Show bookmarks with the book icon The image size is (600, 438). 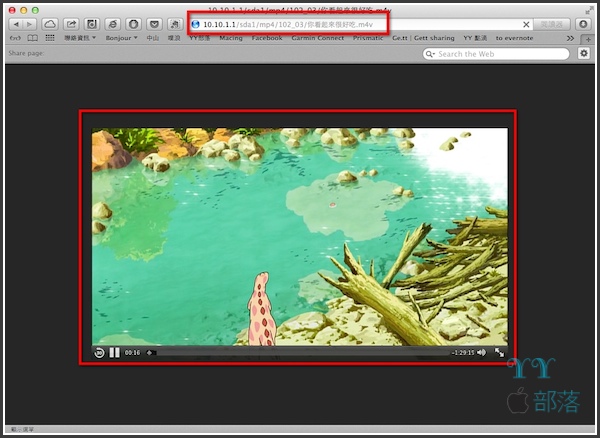click(33, 38)
